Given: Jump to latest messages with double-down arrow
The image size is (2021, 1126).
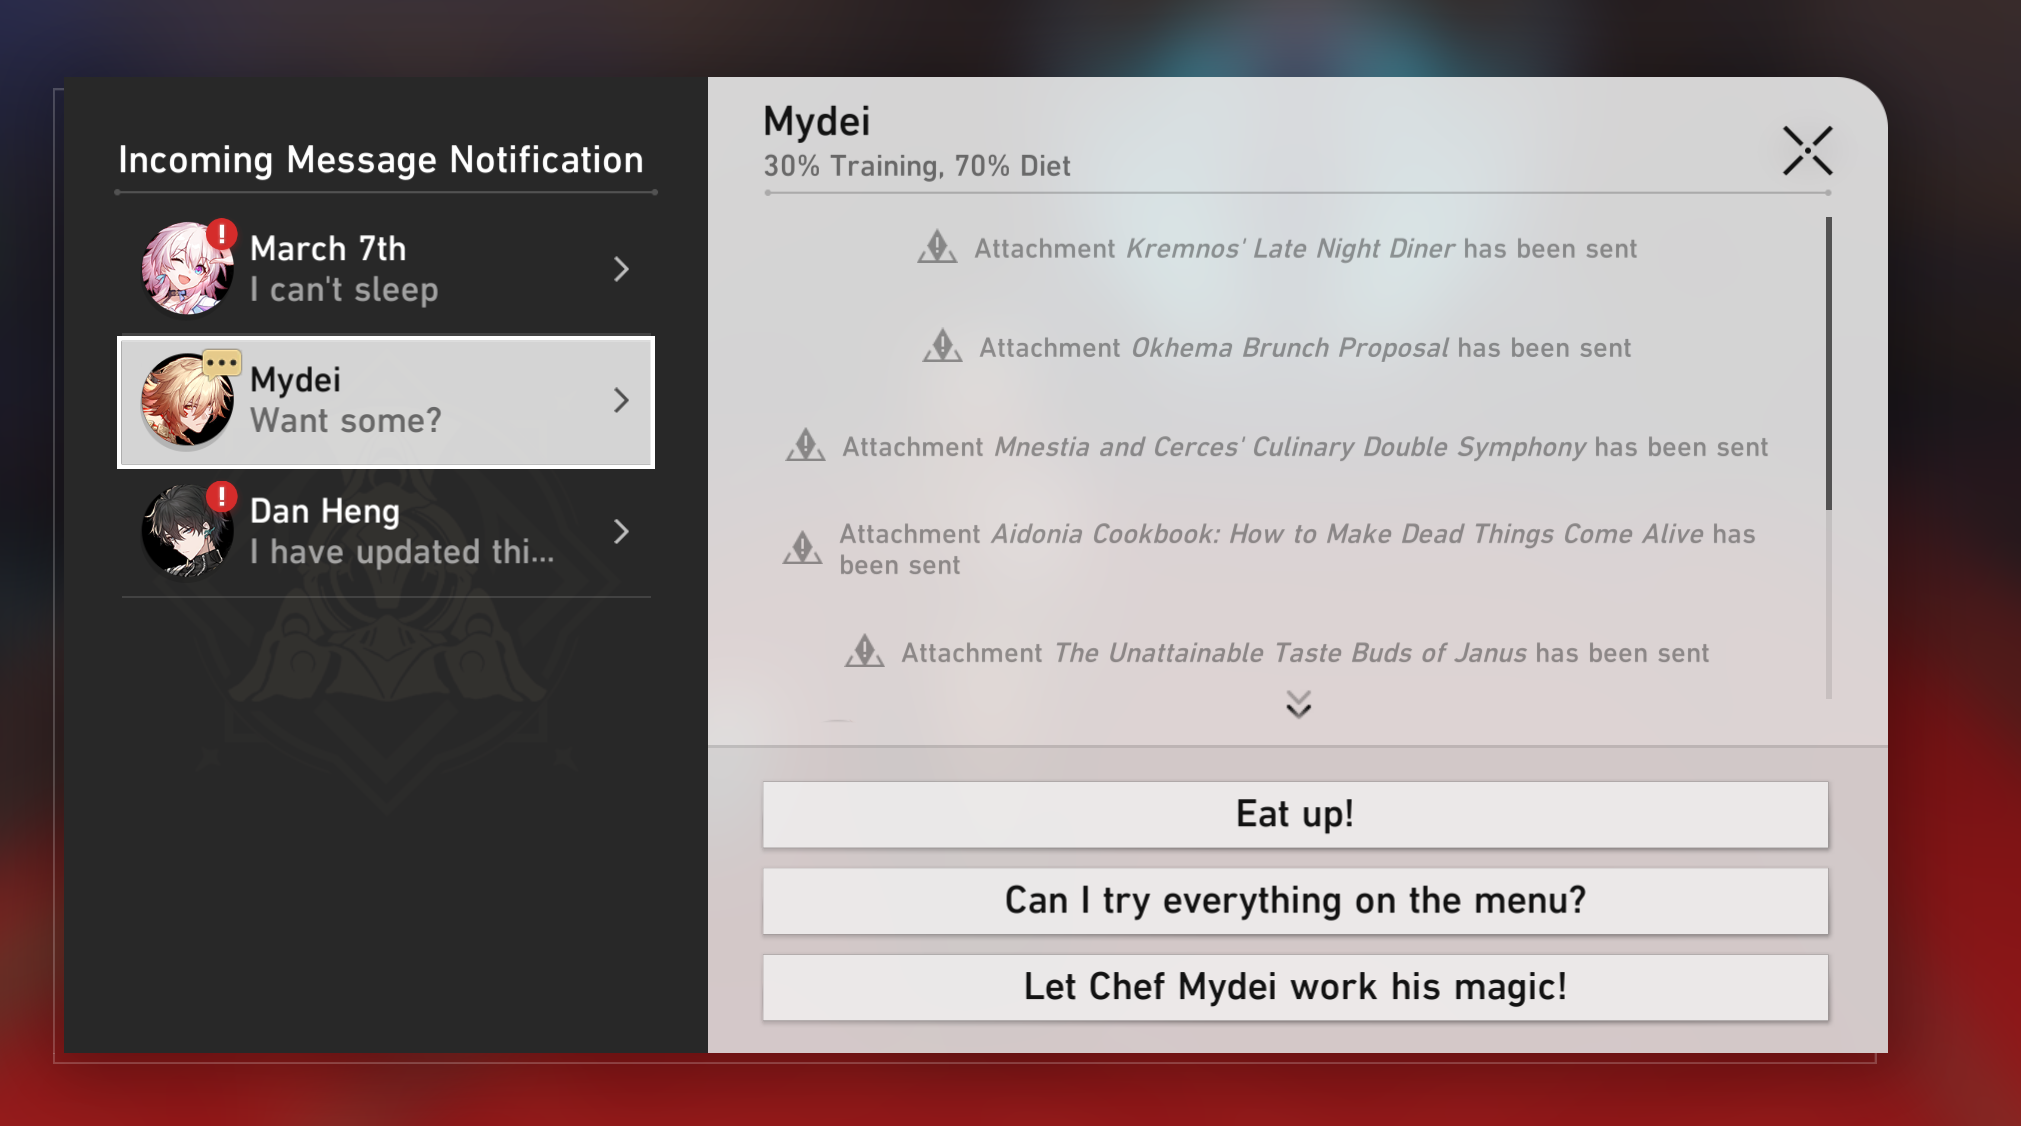Looking at the screenshot, I should [1298, 705].
